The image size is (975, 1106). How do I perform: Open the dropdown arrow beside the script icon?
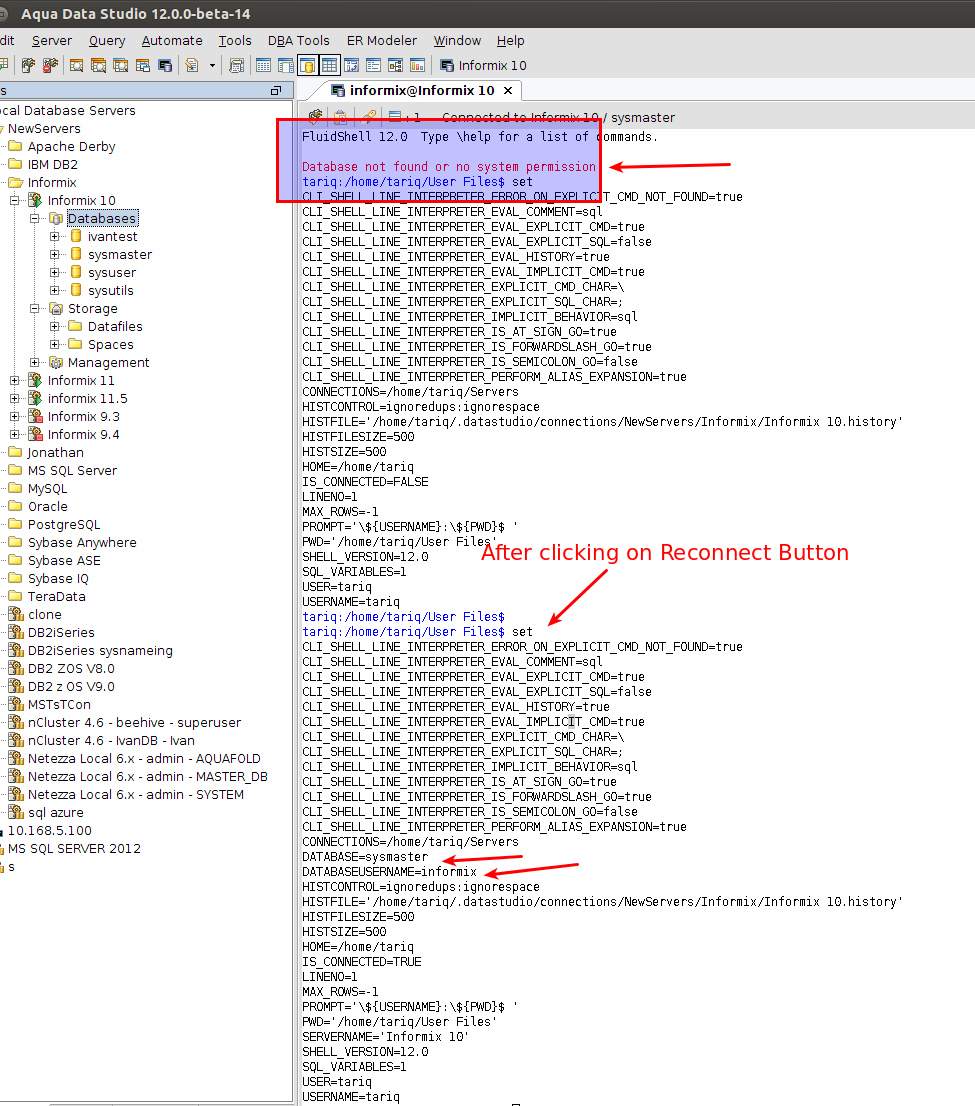212,66
